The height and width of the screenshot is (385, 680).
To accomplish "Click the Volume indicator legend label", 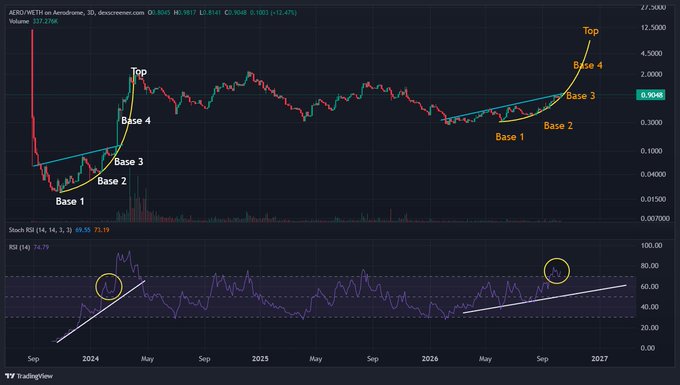I will point(19,21).
